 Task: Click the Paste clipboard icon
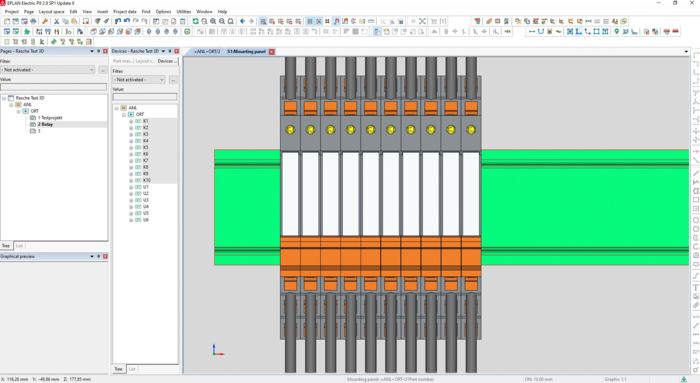coord(74,21)
